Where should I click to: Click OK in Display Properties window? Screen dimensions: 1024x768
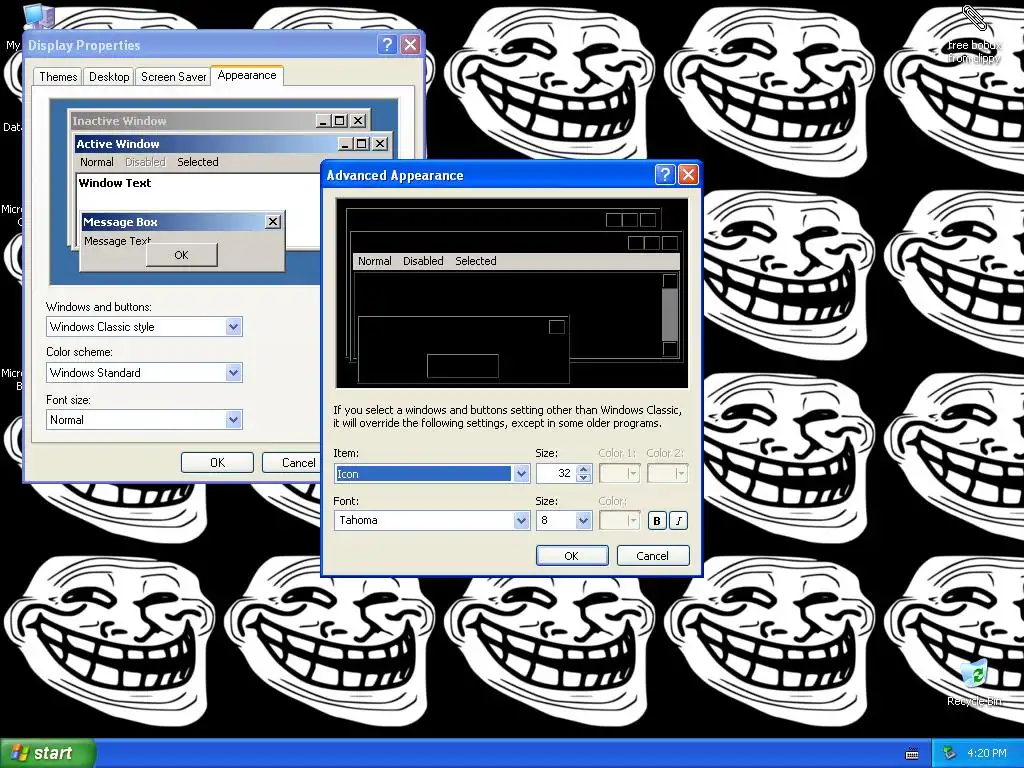point(217,462)
